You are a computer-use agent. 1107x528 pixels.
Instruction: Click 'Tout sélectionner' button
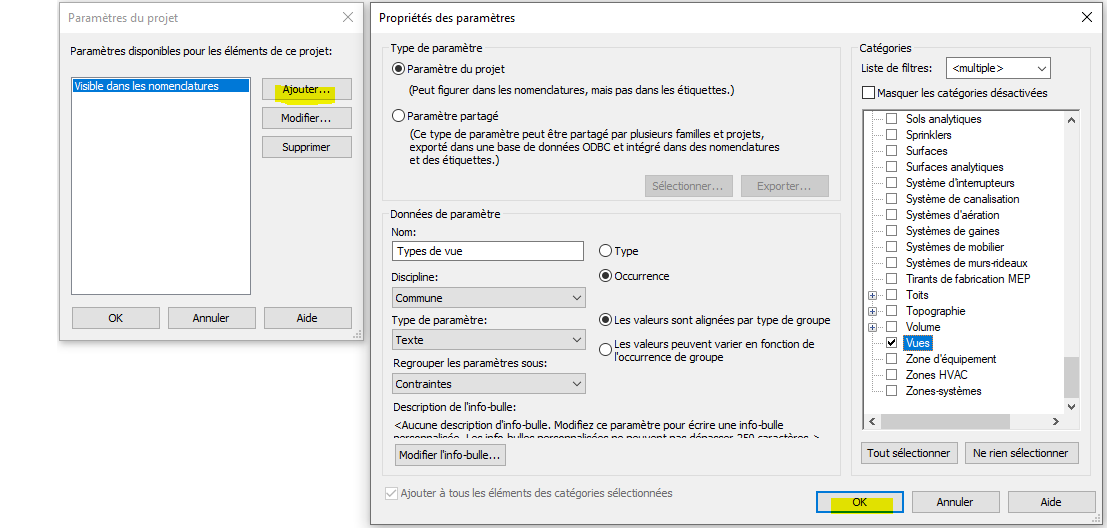click(x=908, y=453)
